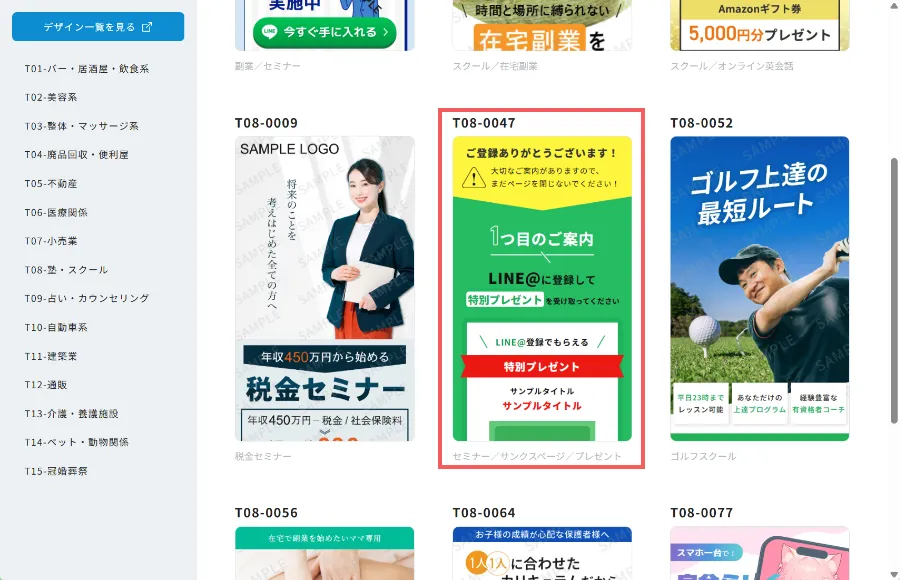Select T02-美容系 category
The image size is (900, 580).
pos(51,97)
